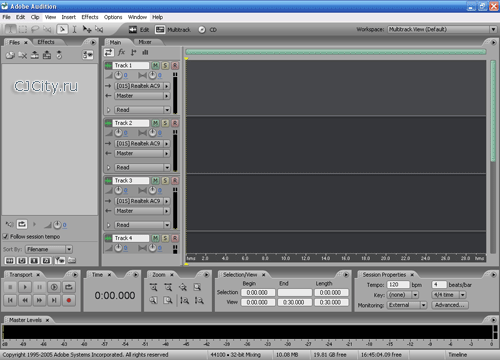Select the Time Selection tool in toolbar
The width and height of the screenshot is (500, 360).
(x=75, y=30)
